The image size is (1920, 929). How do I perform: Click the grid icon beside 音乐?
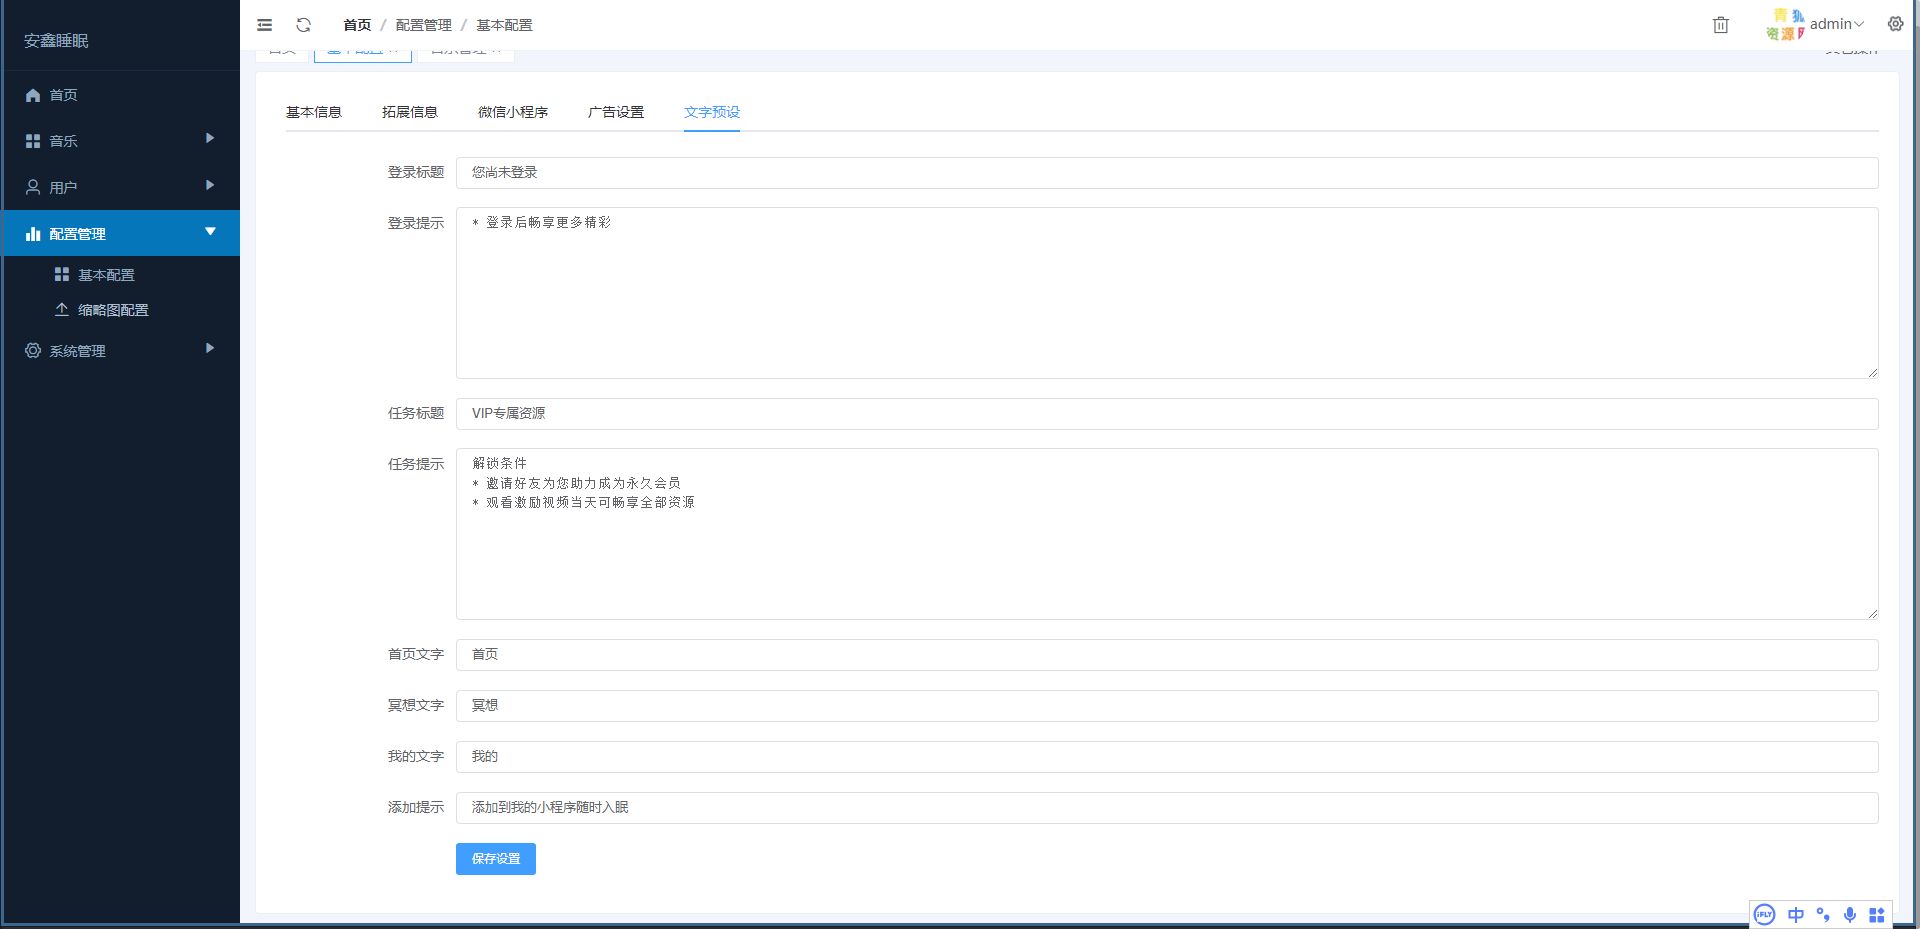point(33,141)
